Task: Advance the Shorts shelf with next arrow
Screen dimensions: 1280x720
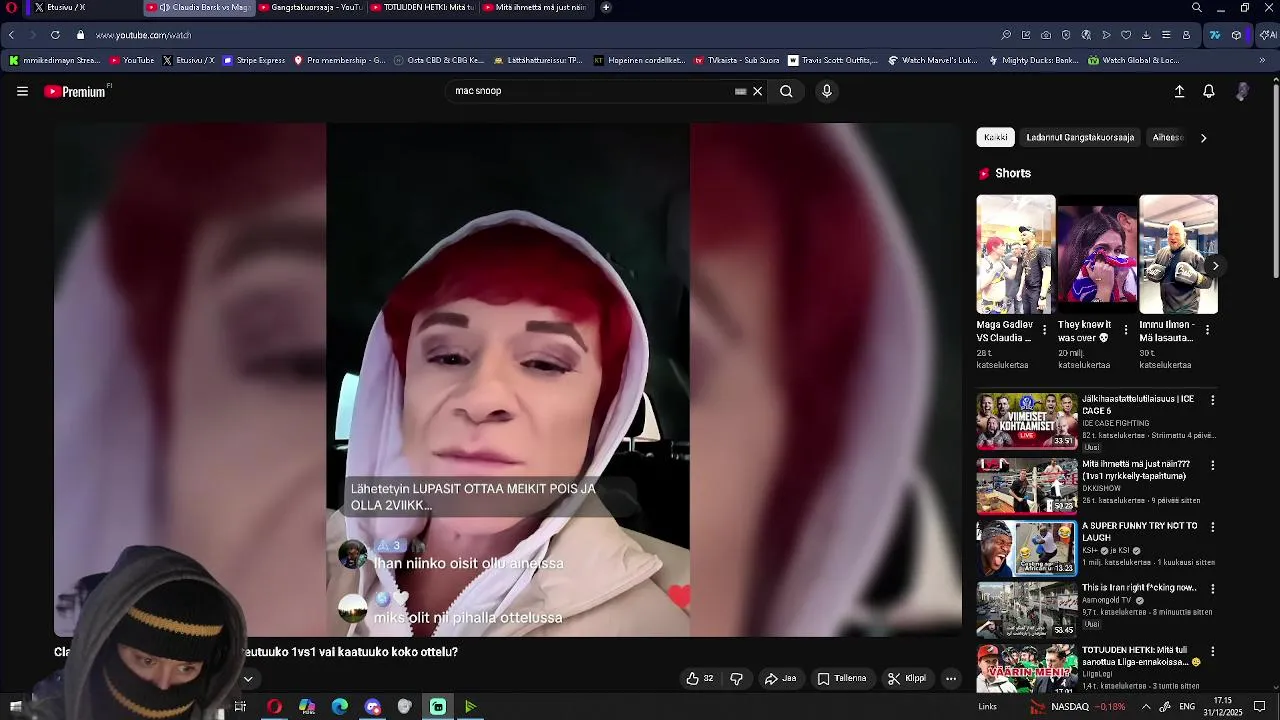Action: tap(1215, 266)
